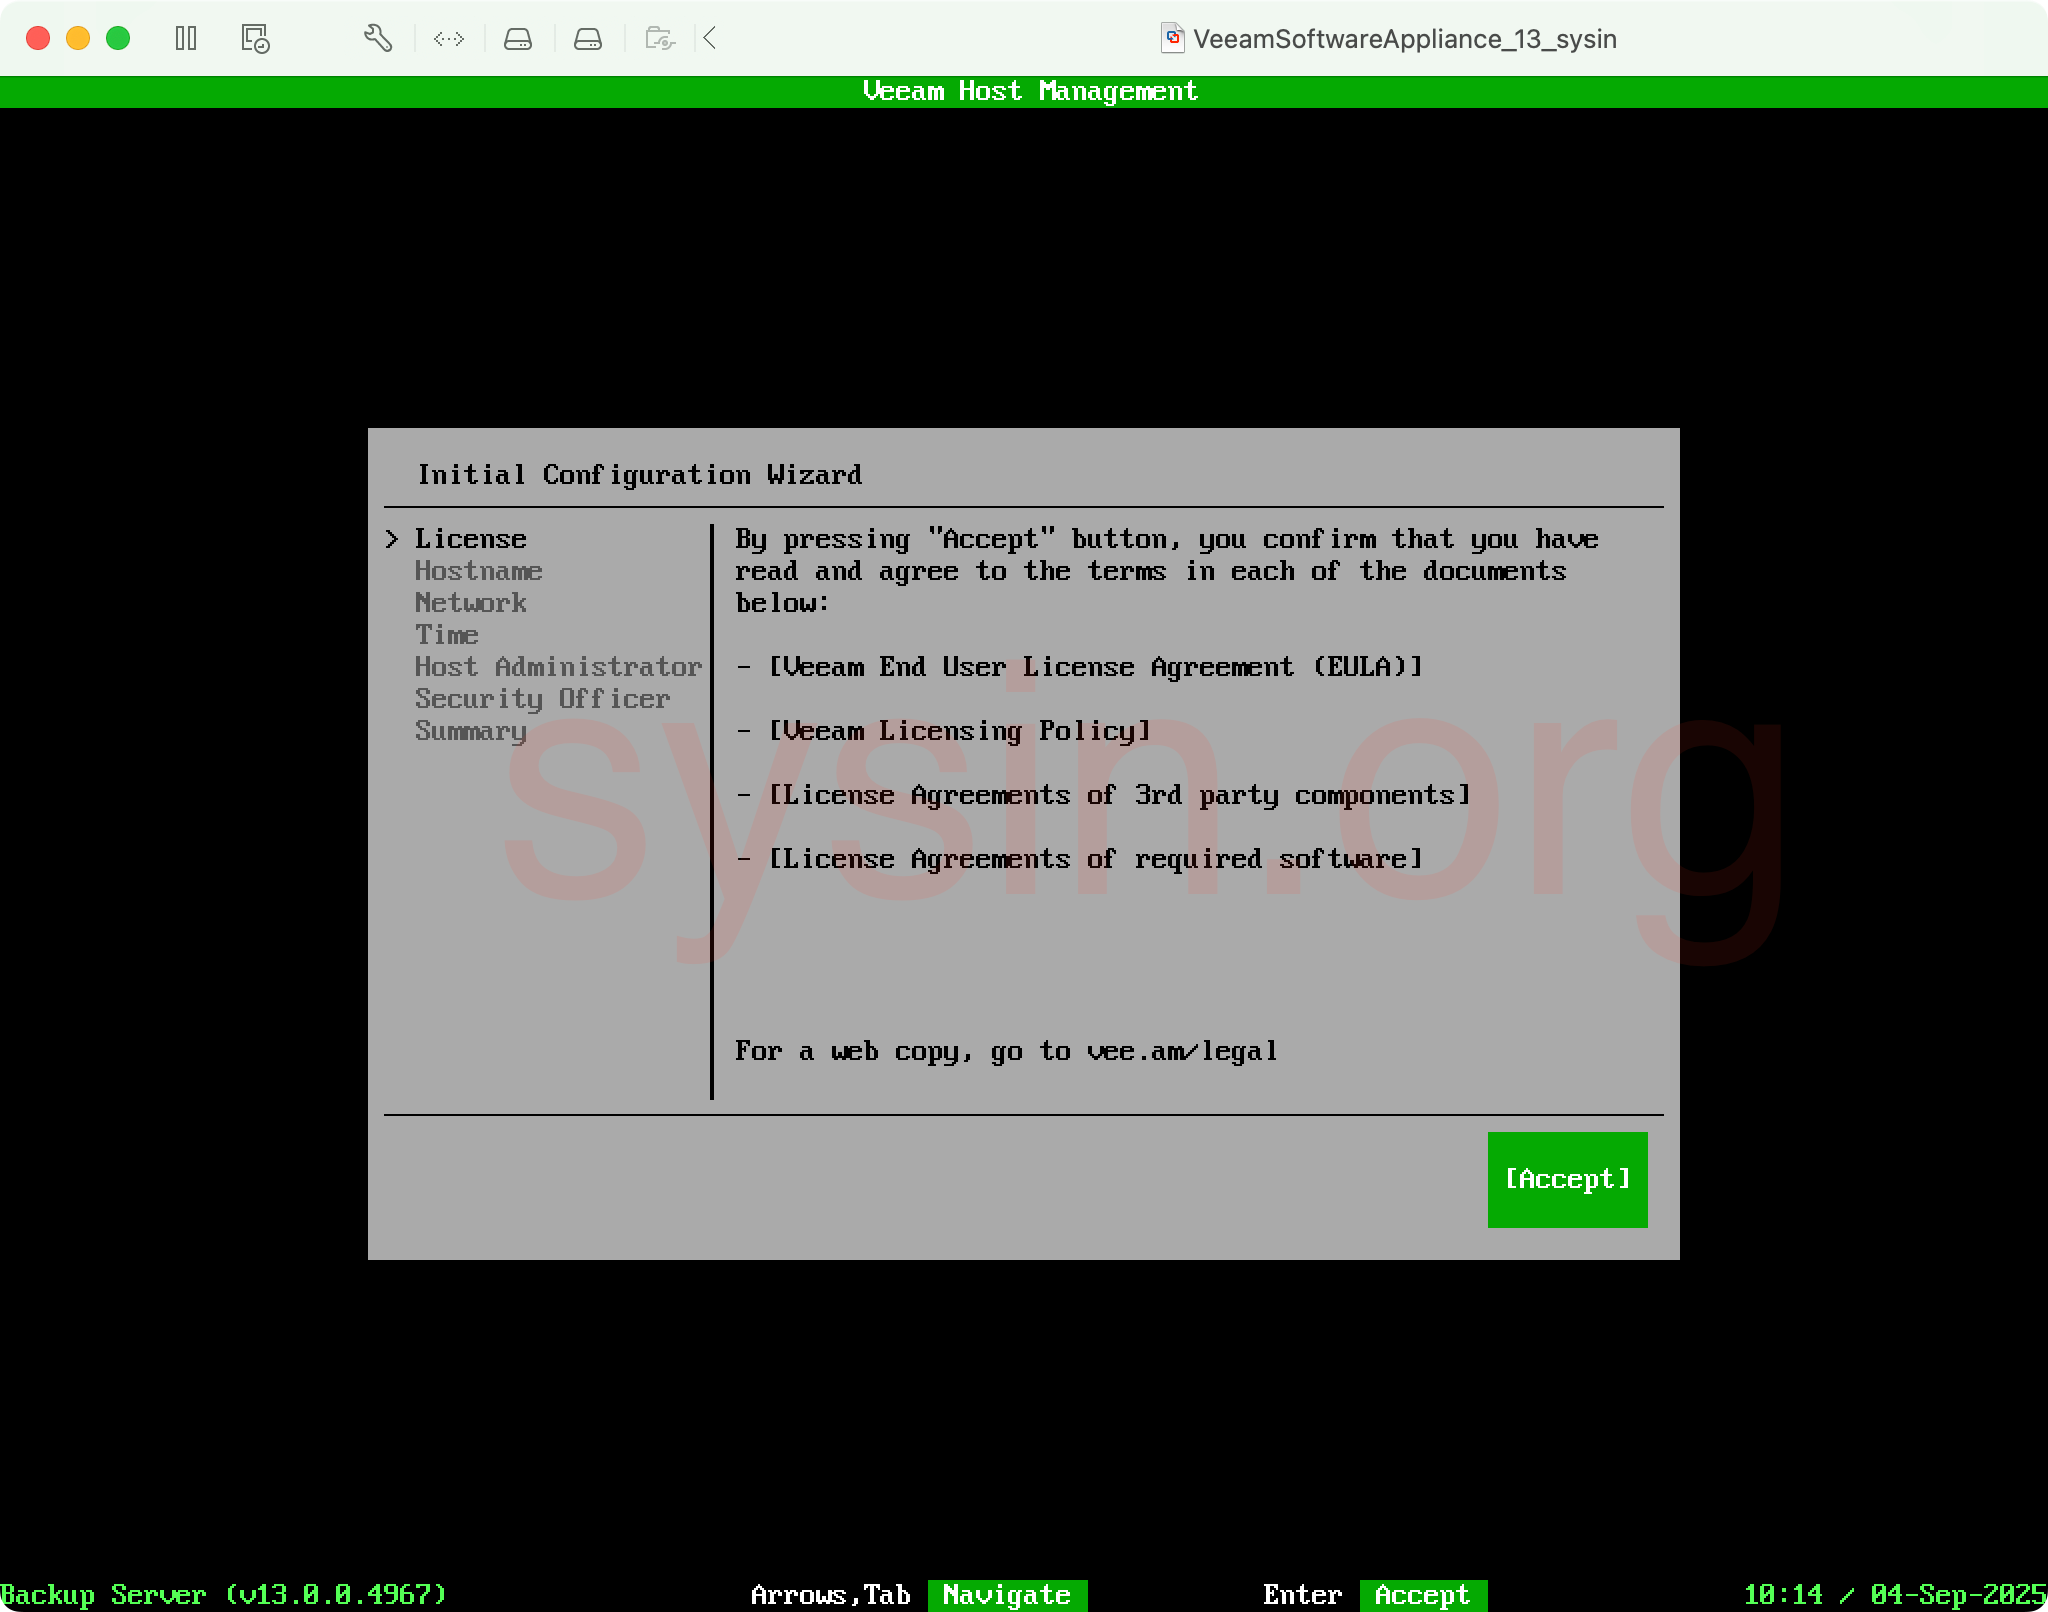Select Network step in wizard sidebar
This screenshot has height=1612, width=2048.
tap(470, 603)
